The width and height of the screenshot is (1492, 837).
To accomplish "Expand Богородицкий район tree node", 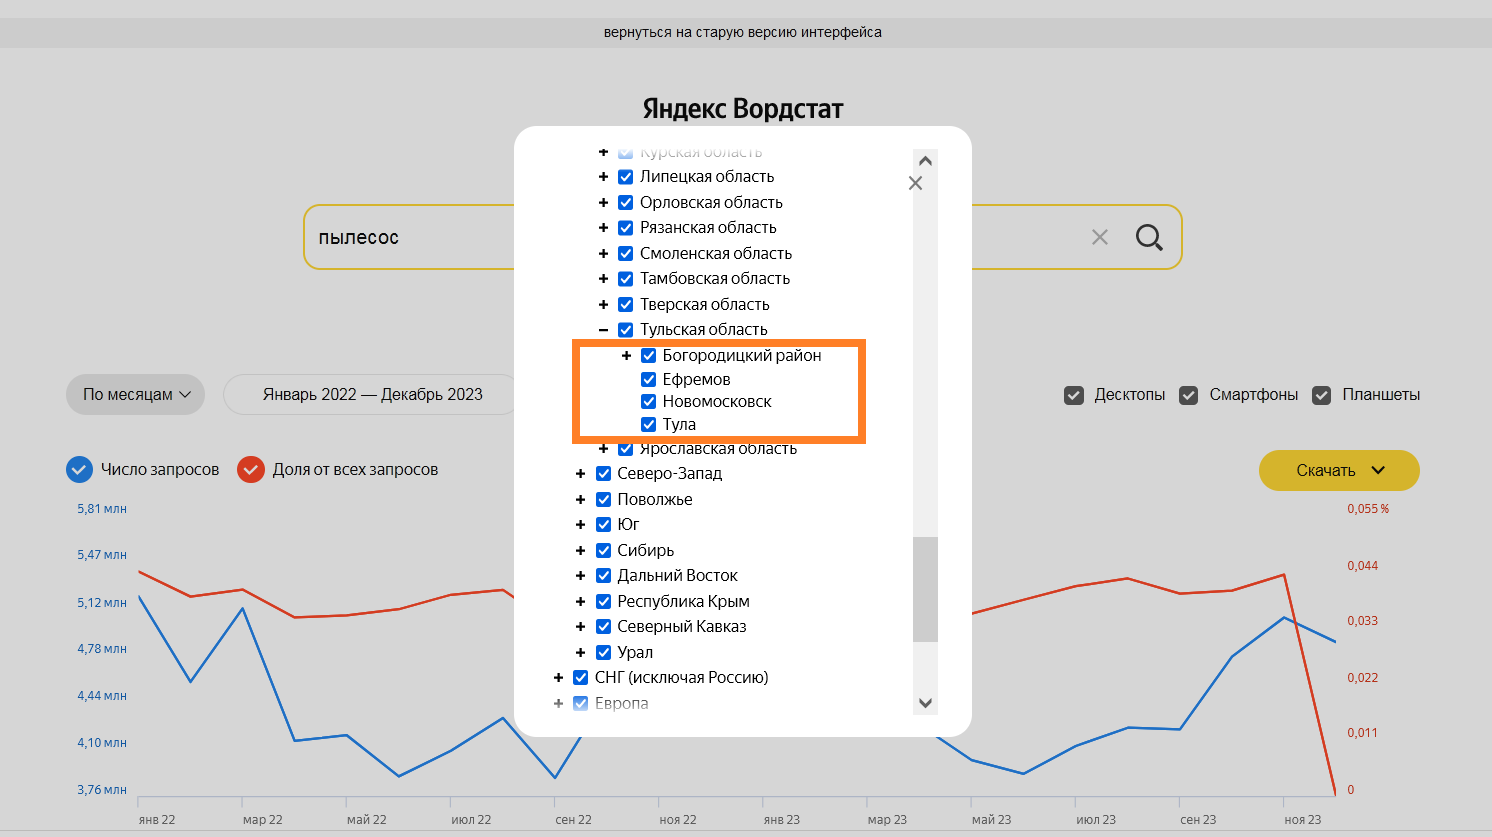I will tap(626, 356).
